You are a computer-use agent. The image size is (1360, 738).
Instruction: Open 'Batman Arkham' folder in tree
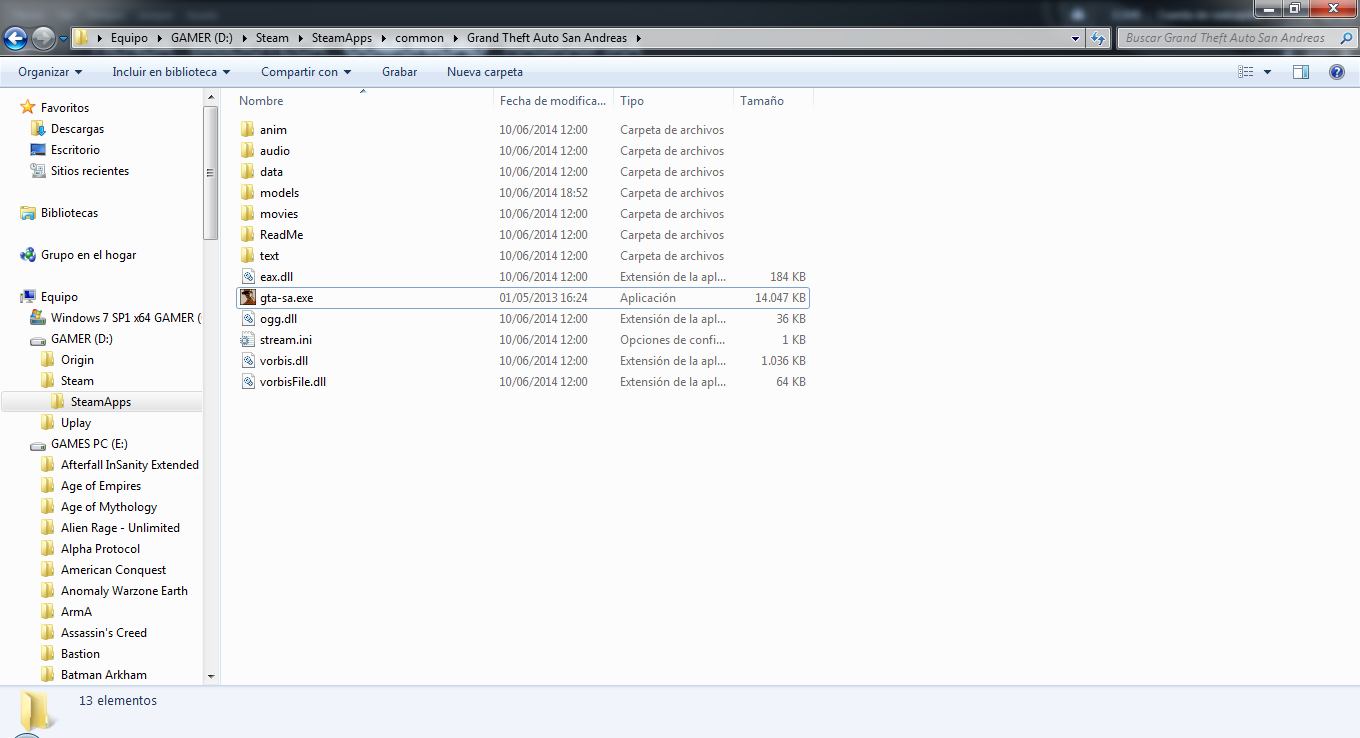104,675
